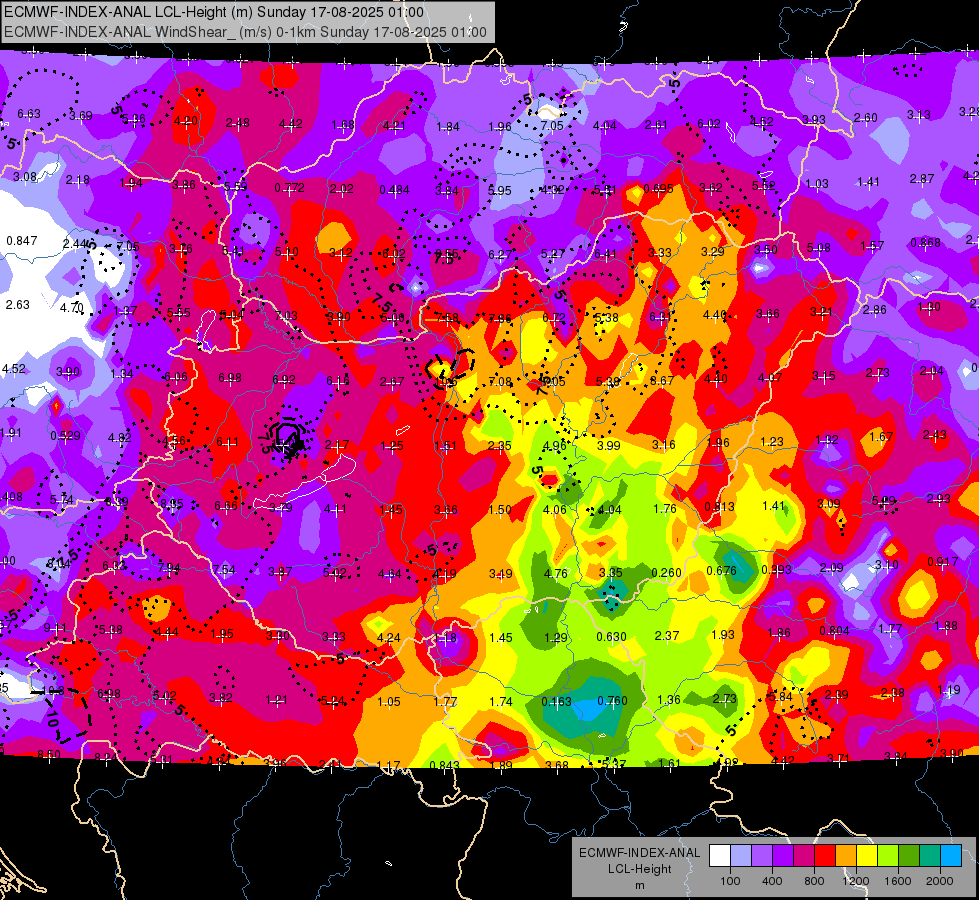The width and height of the screenshot is (979, 900).
Task: Click the teal swatch left of 2000
Action: (930, 856)
